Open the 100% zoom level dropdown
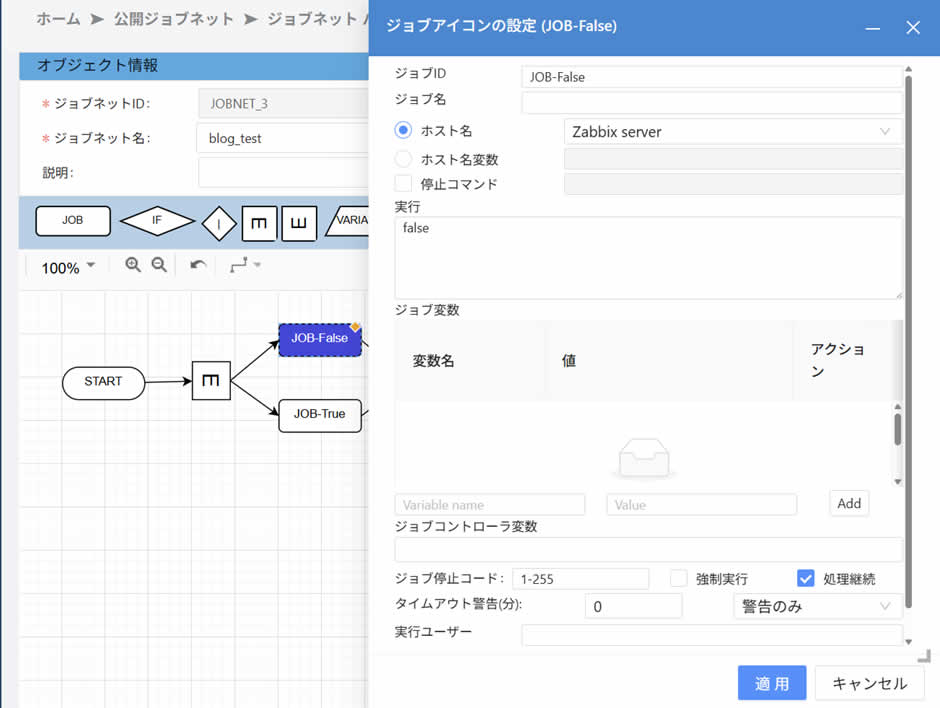 click(68, 267)
